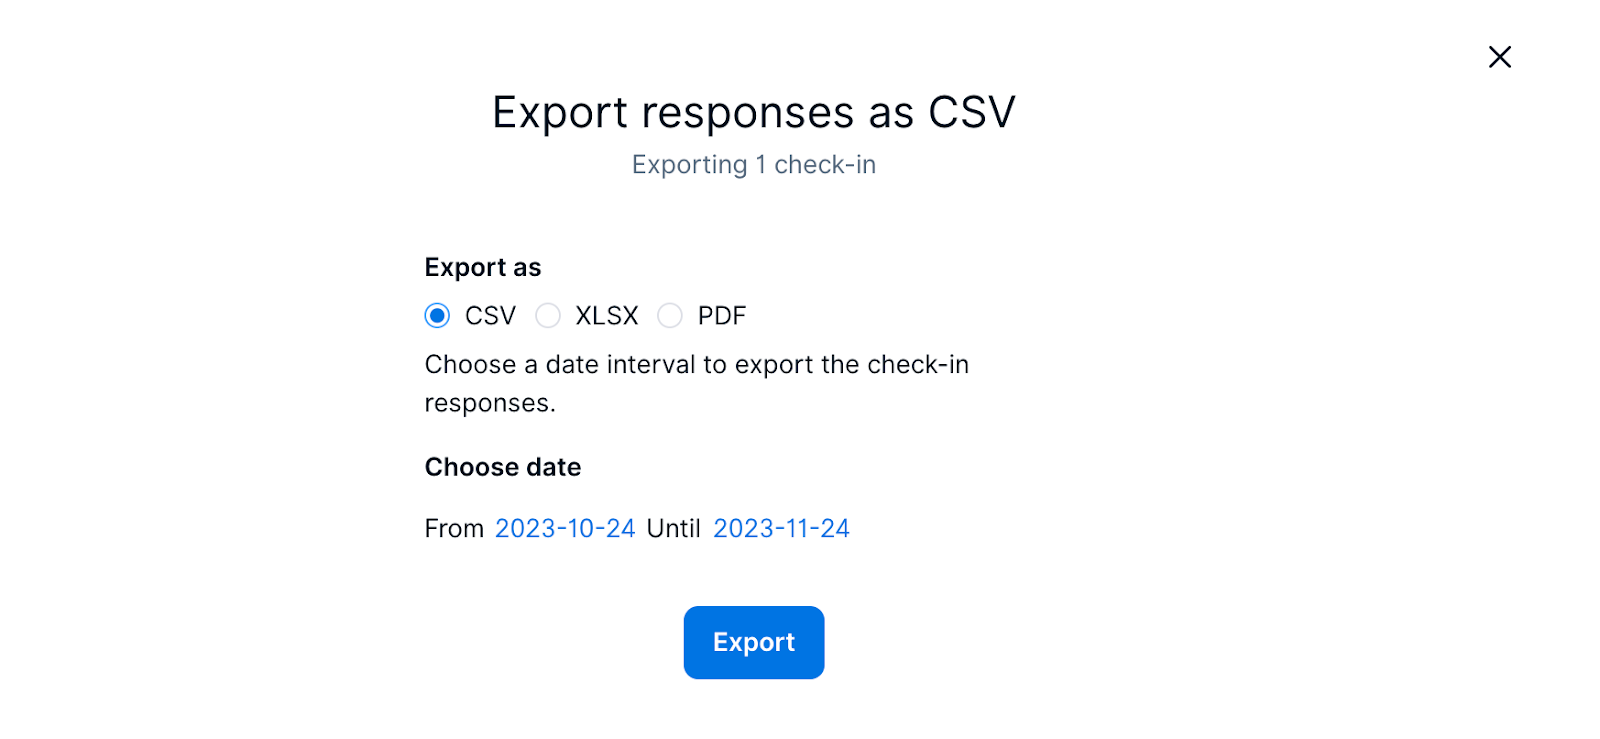Enable the XLSX radio option
The width and height of the screenshot is (1600, 739).
548,315
